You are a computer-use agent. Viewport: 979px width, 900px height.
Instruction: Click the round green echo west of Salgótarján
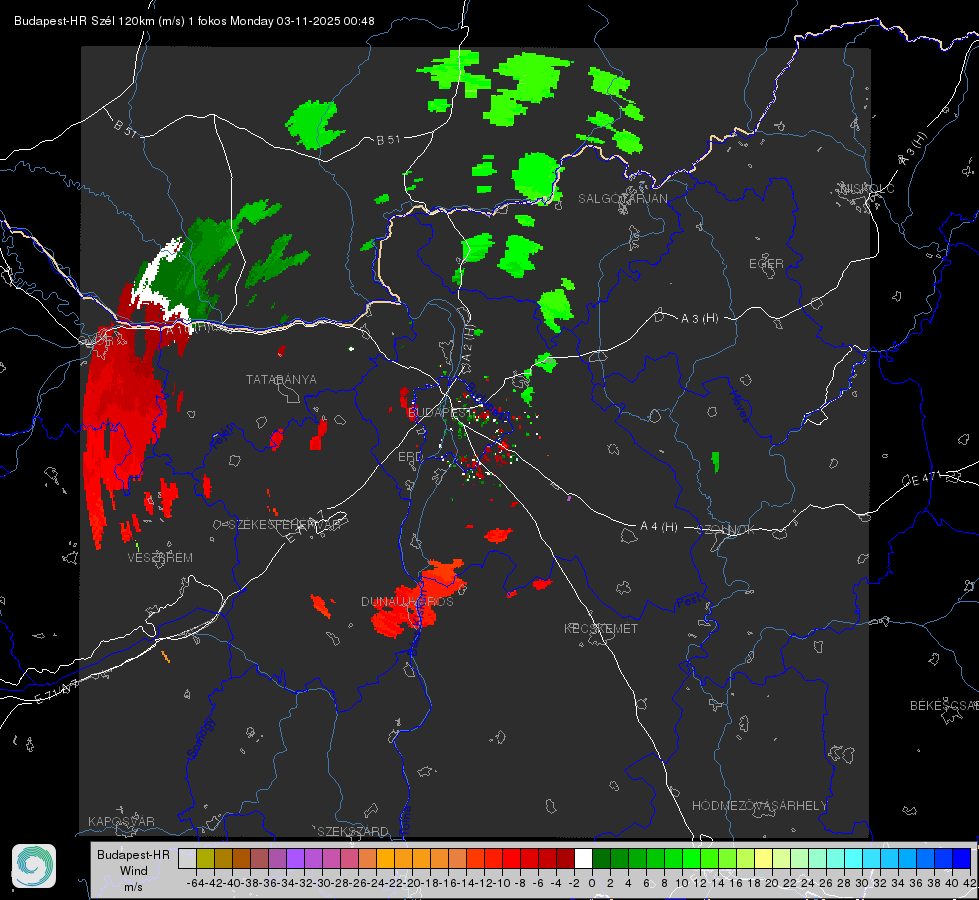coord(536,177)
